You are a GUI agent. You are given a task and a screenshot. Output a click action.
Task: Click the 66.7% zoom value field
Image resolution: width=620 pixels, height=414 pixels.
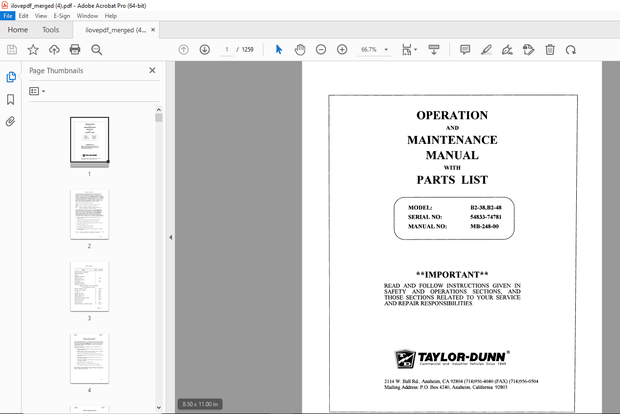369,50
